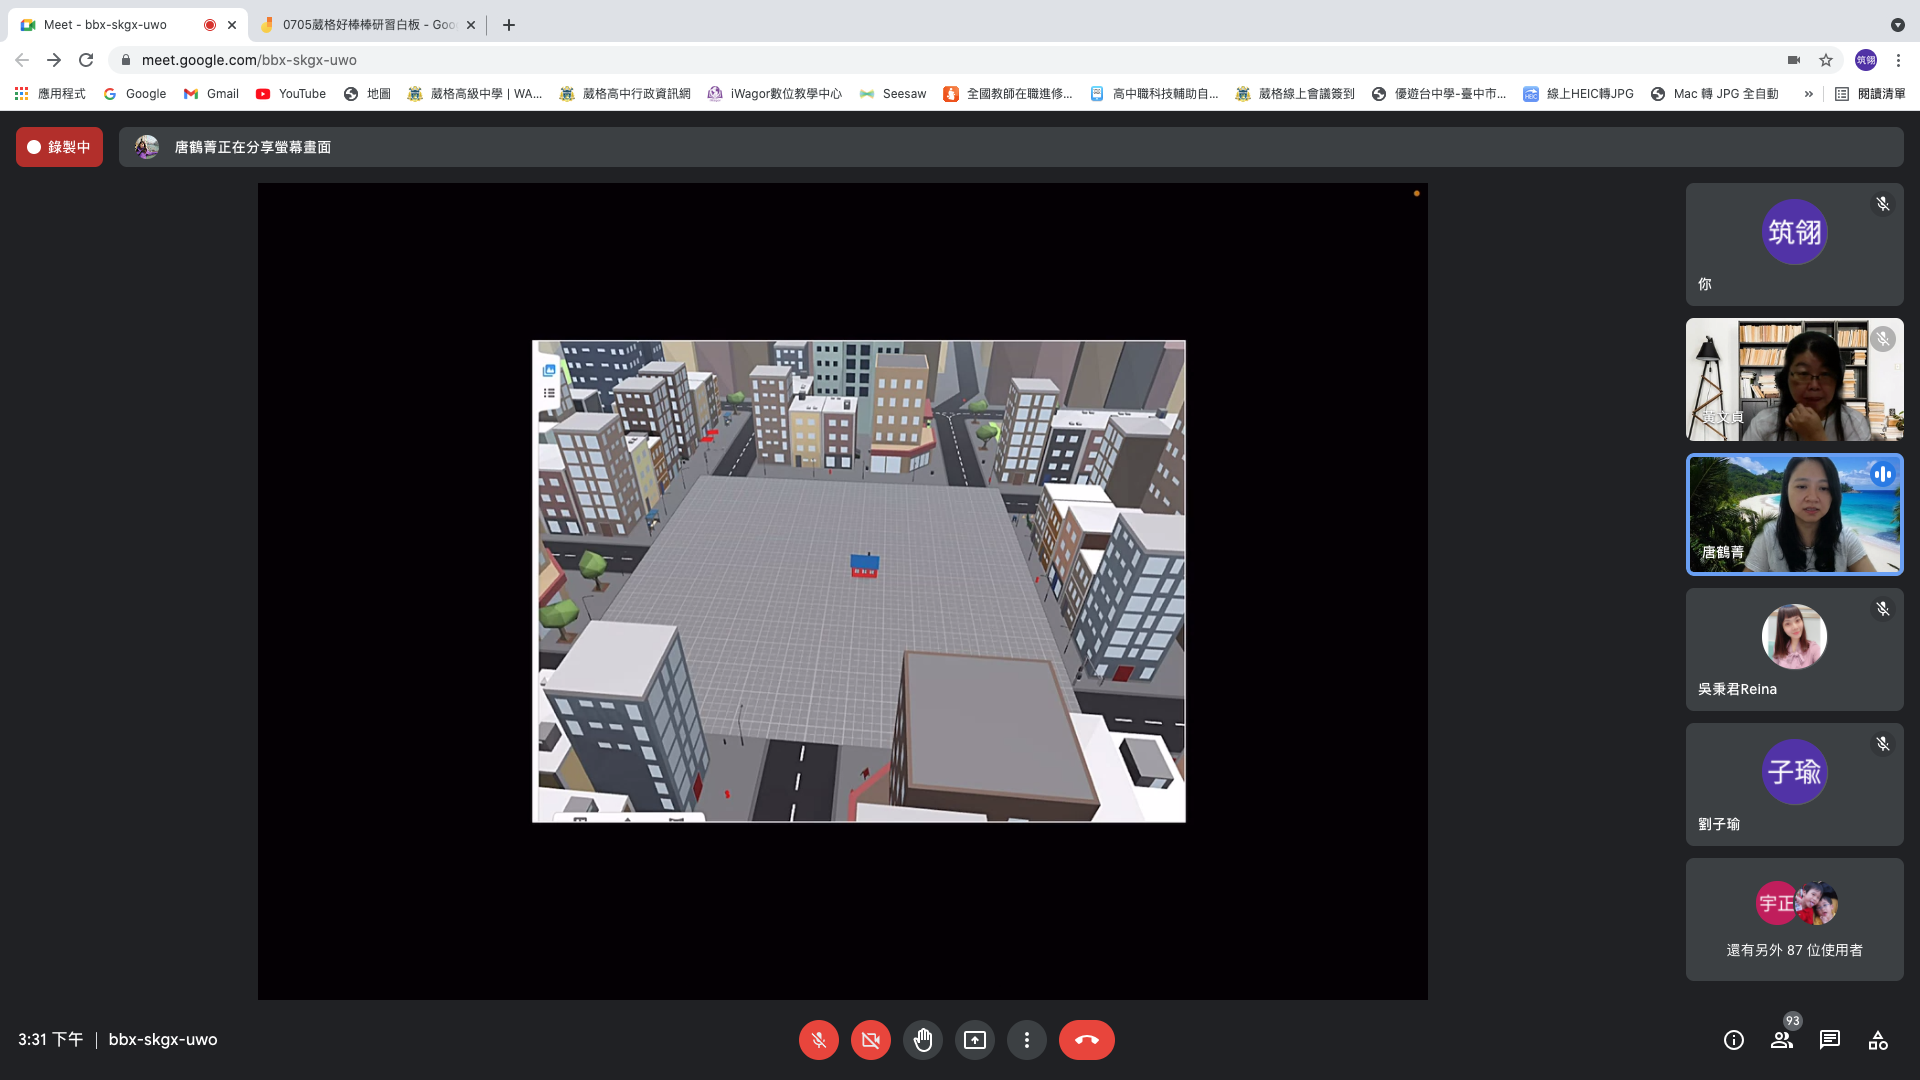1920x1080 pixels.
Task: Open the YouTube bookmark
Action: (291, 94)
